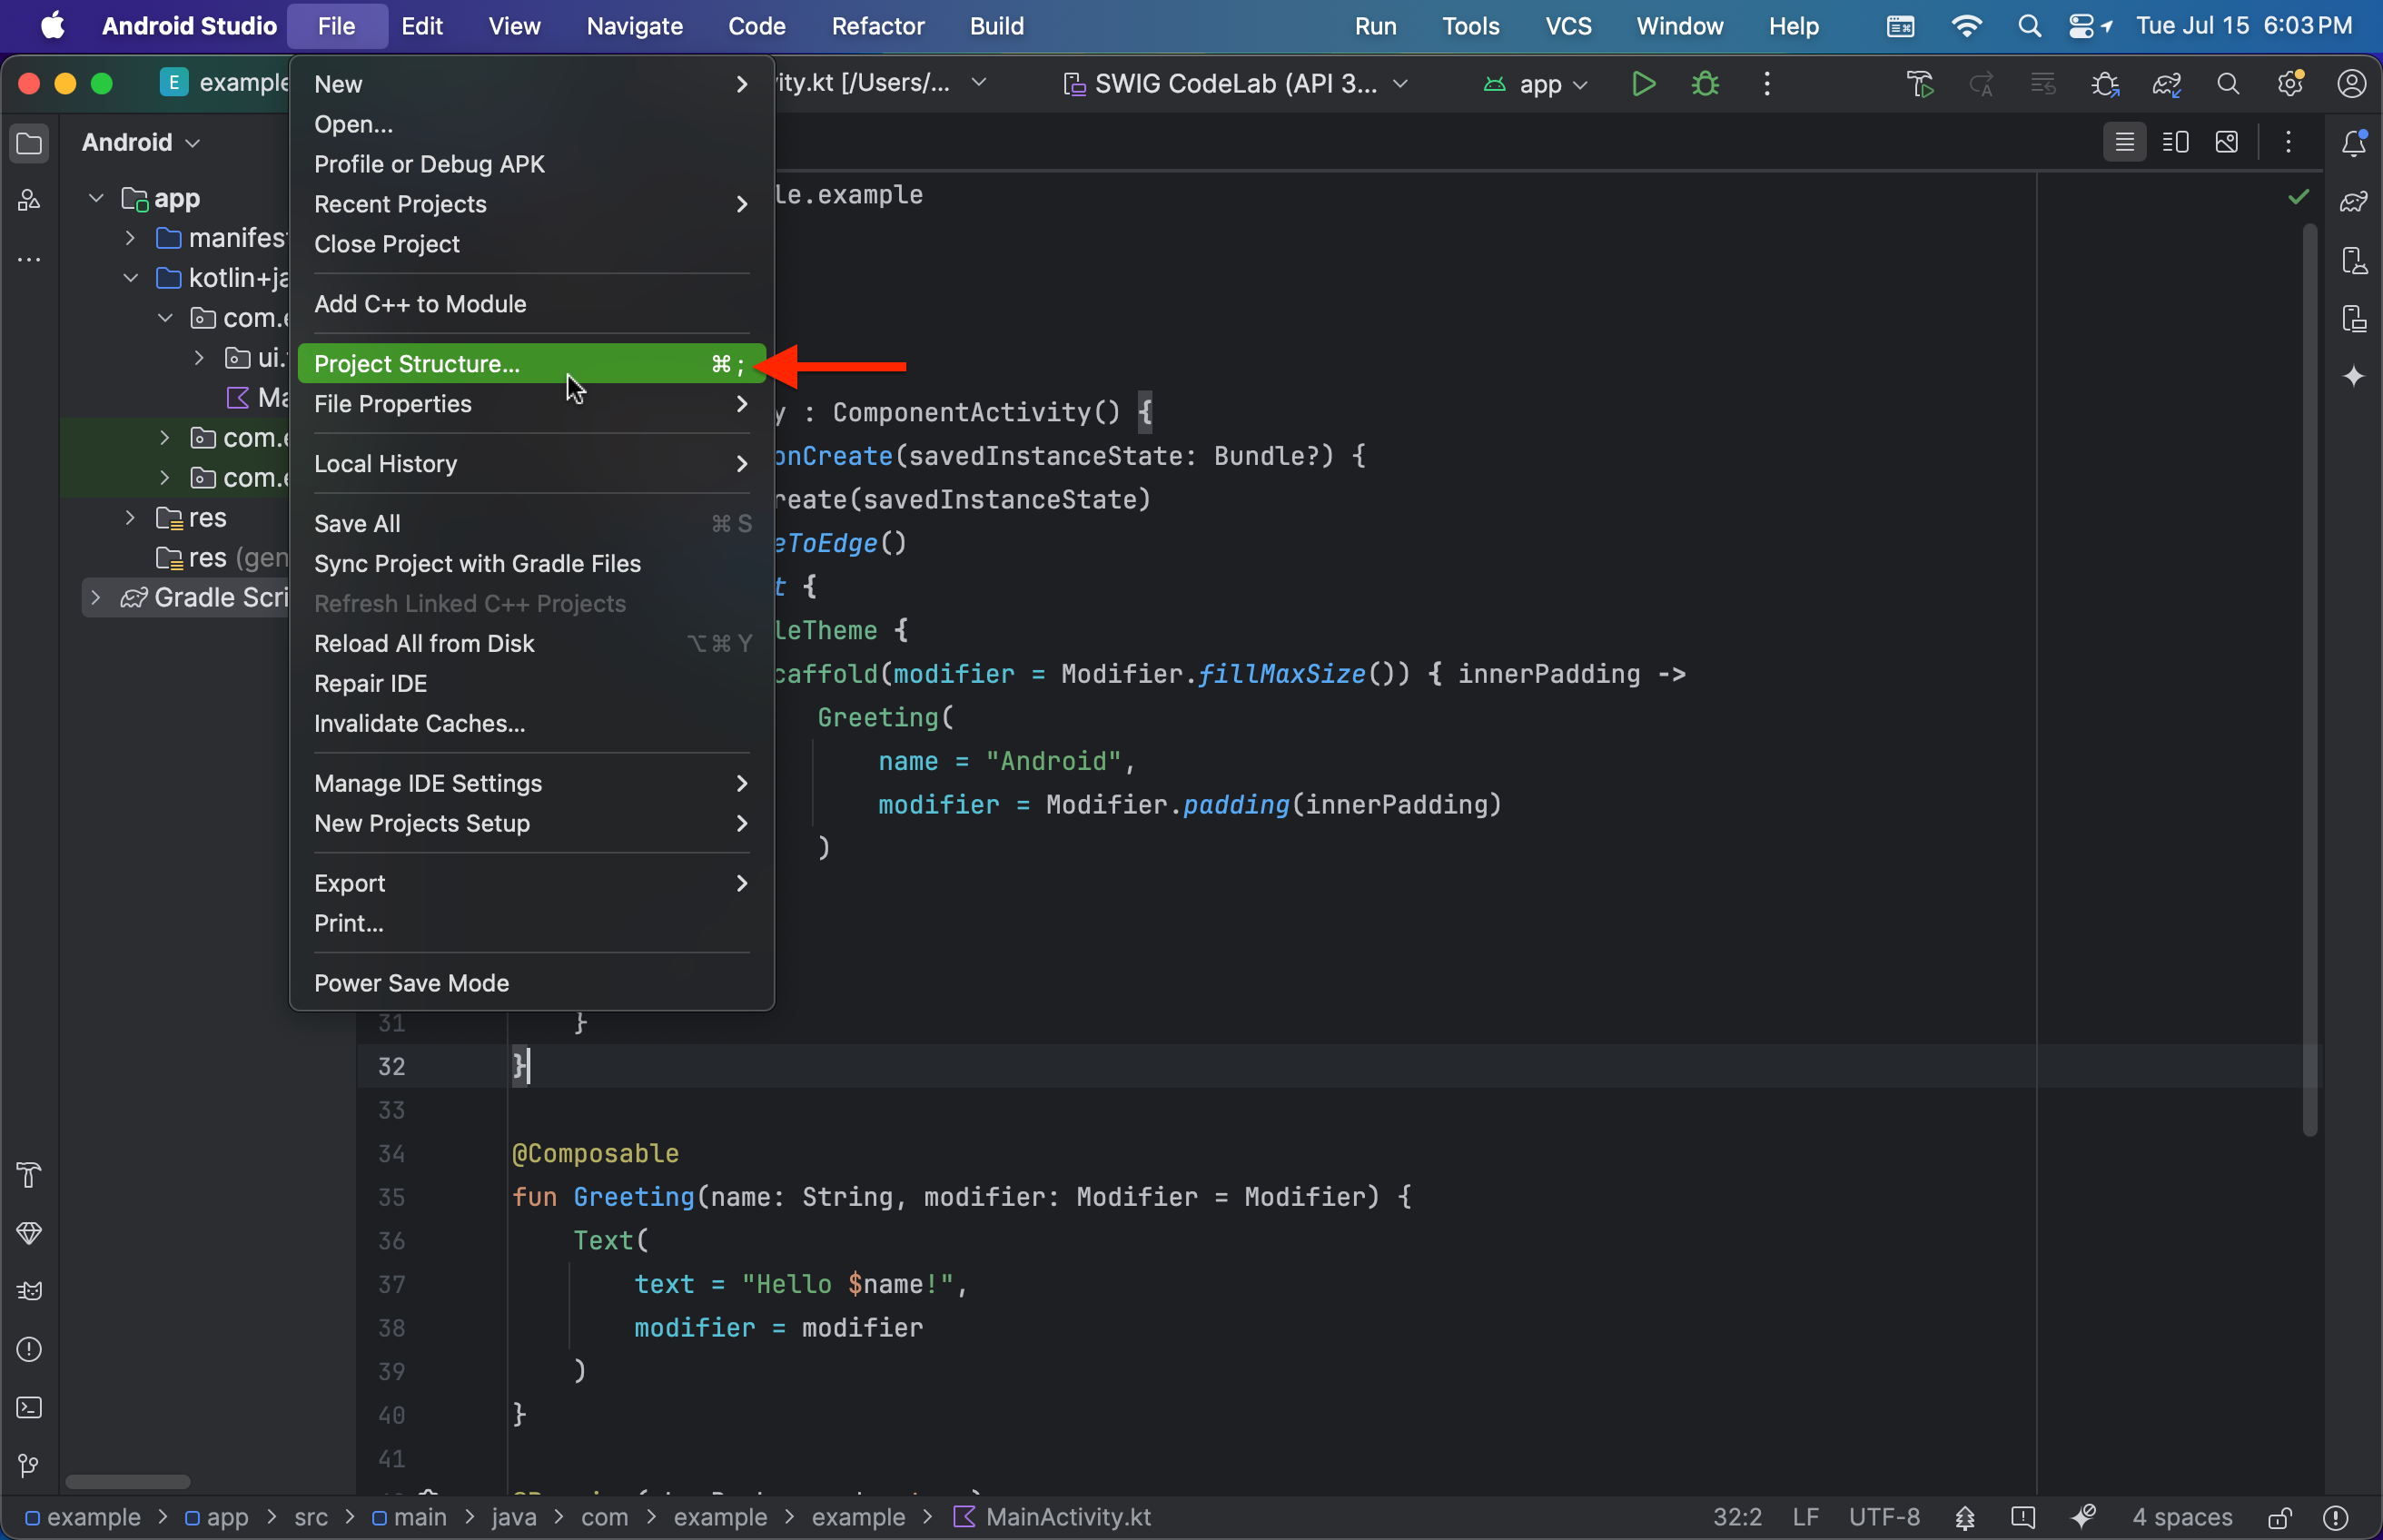Expand the Gradle Scripts tree node
Viewport: 2383px width, 1540px height.
(96, 598)
